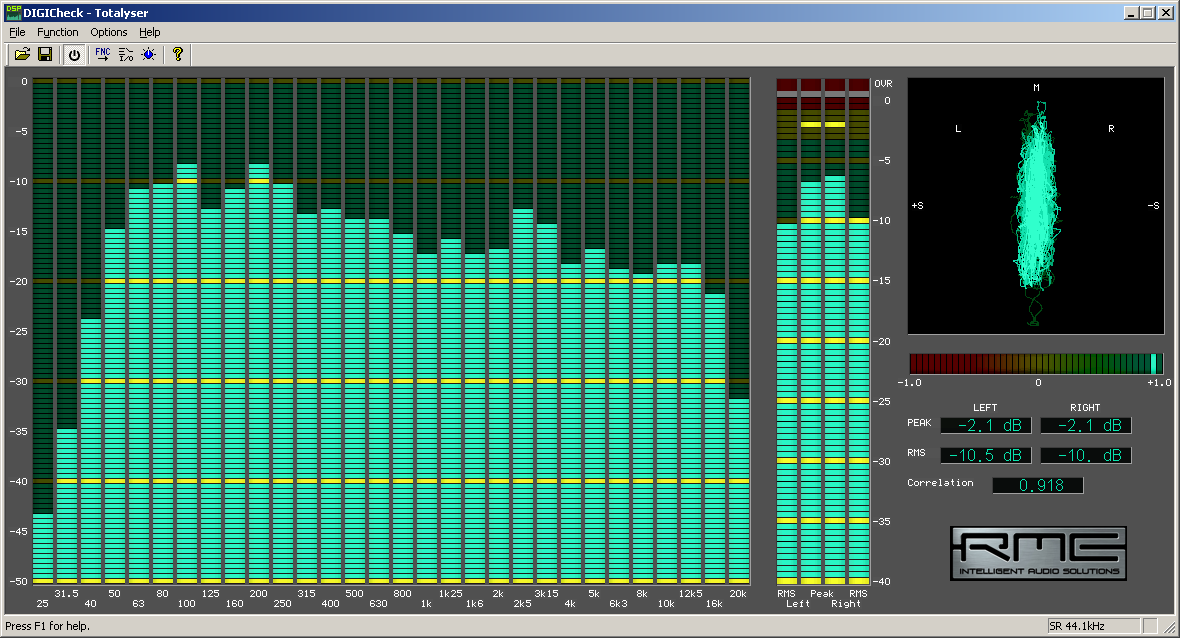This screenshot has height=638, width=1180.
Task: Click the RMS Right level meter
Action: click(859, 331)
